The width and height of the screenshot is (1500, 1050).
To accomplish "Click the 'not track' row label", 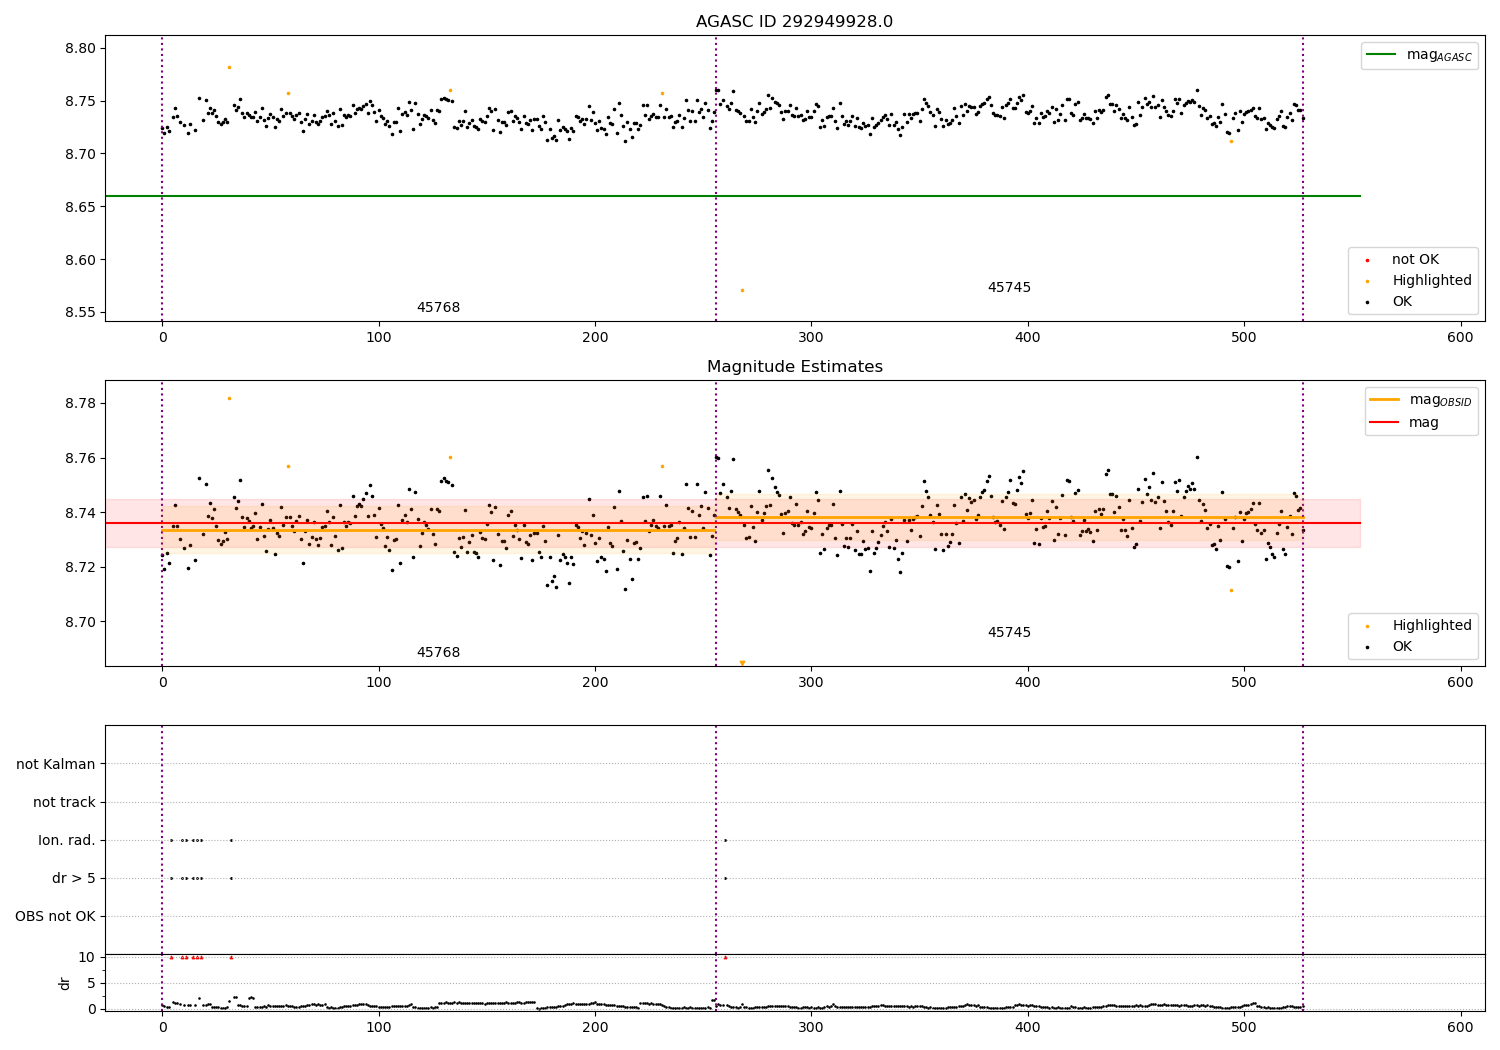I will pyautogui.click(x=64, y=802).
